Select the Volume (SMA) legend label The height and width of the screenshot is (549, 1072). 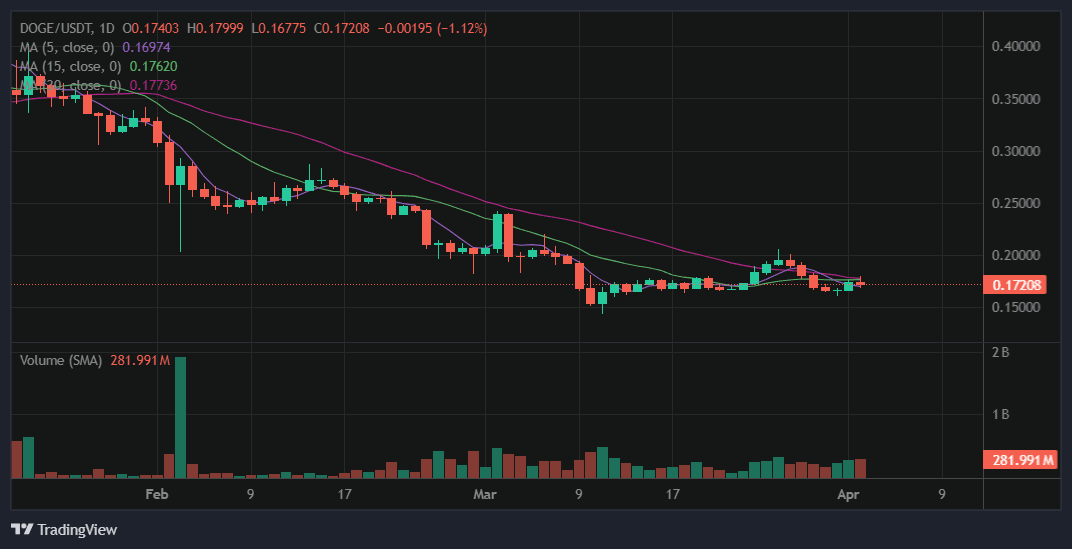coord(61,360)
